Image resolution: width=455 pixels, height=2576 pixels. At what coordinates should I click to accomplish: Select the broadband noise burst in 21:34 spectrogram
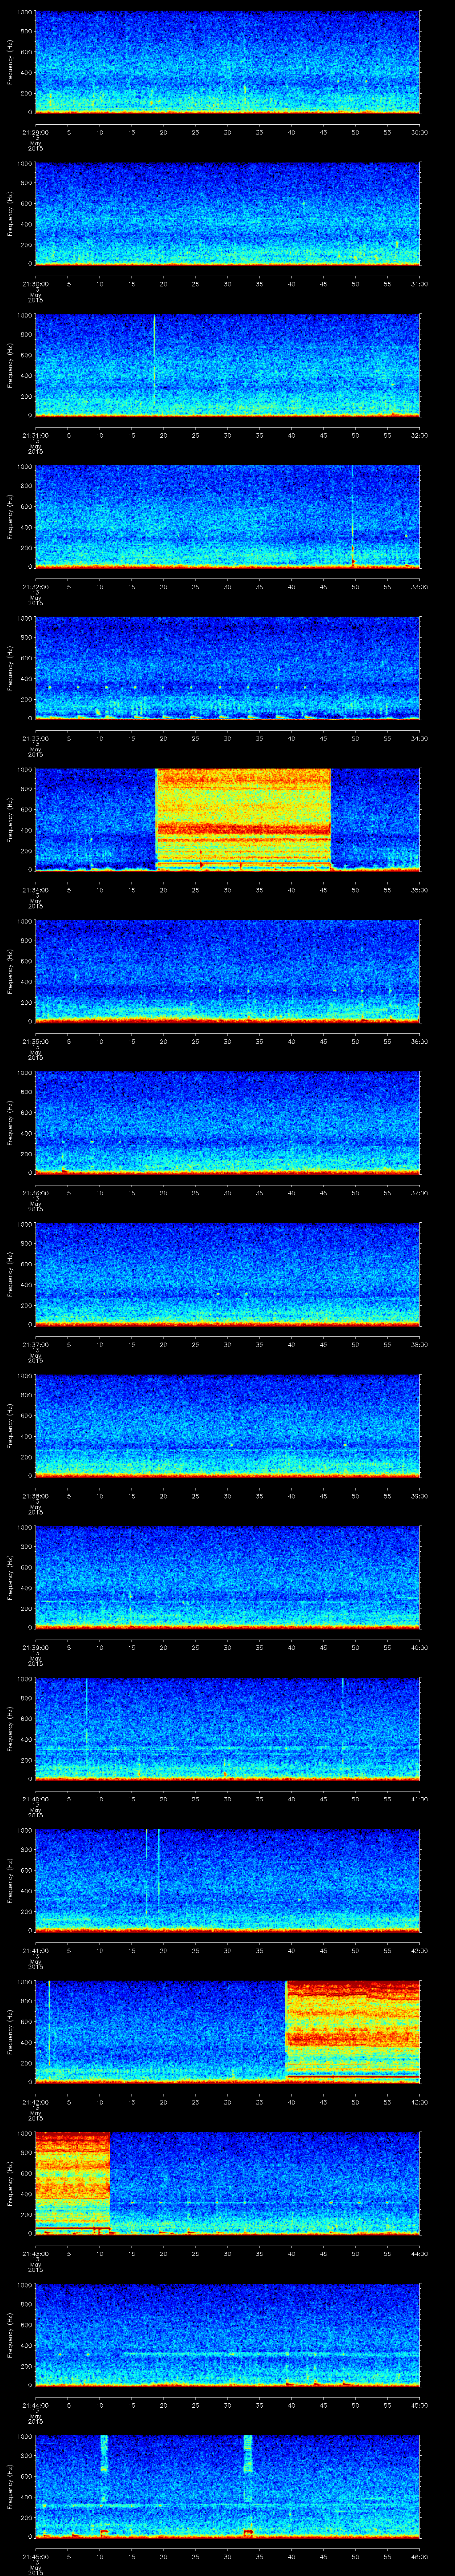[243, 819]
